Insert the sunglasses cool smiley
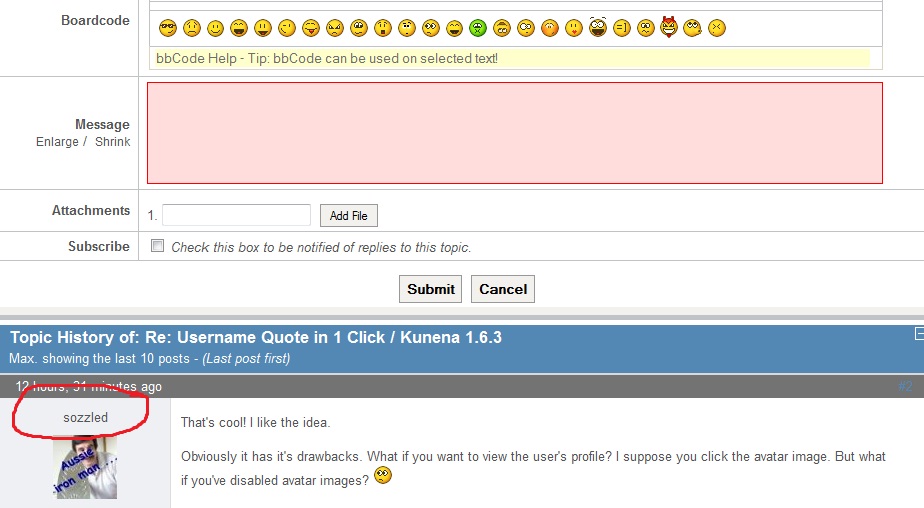 tap(167, 28)
